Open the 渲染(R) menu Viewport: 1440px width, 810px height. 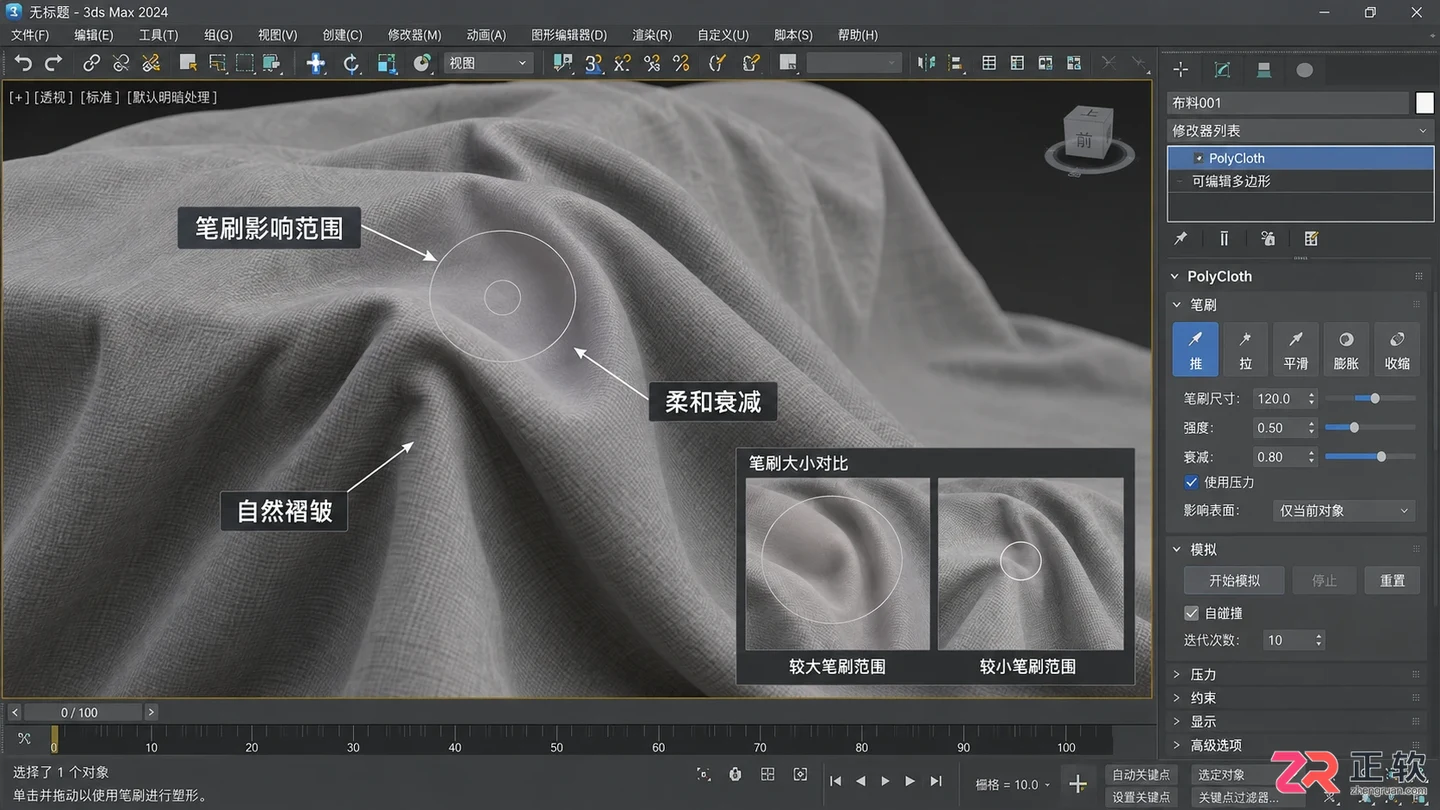pyautogui.click(x=652, y=35)
